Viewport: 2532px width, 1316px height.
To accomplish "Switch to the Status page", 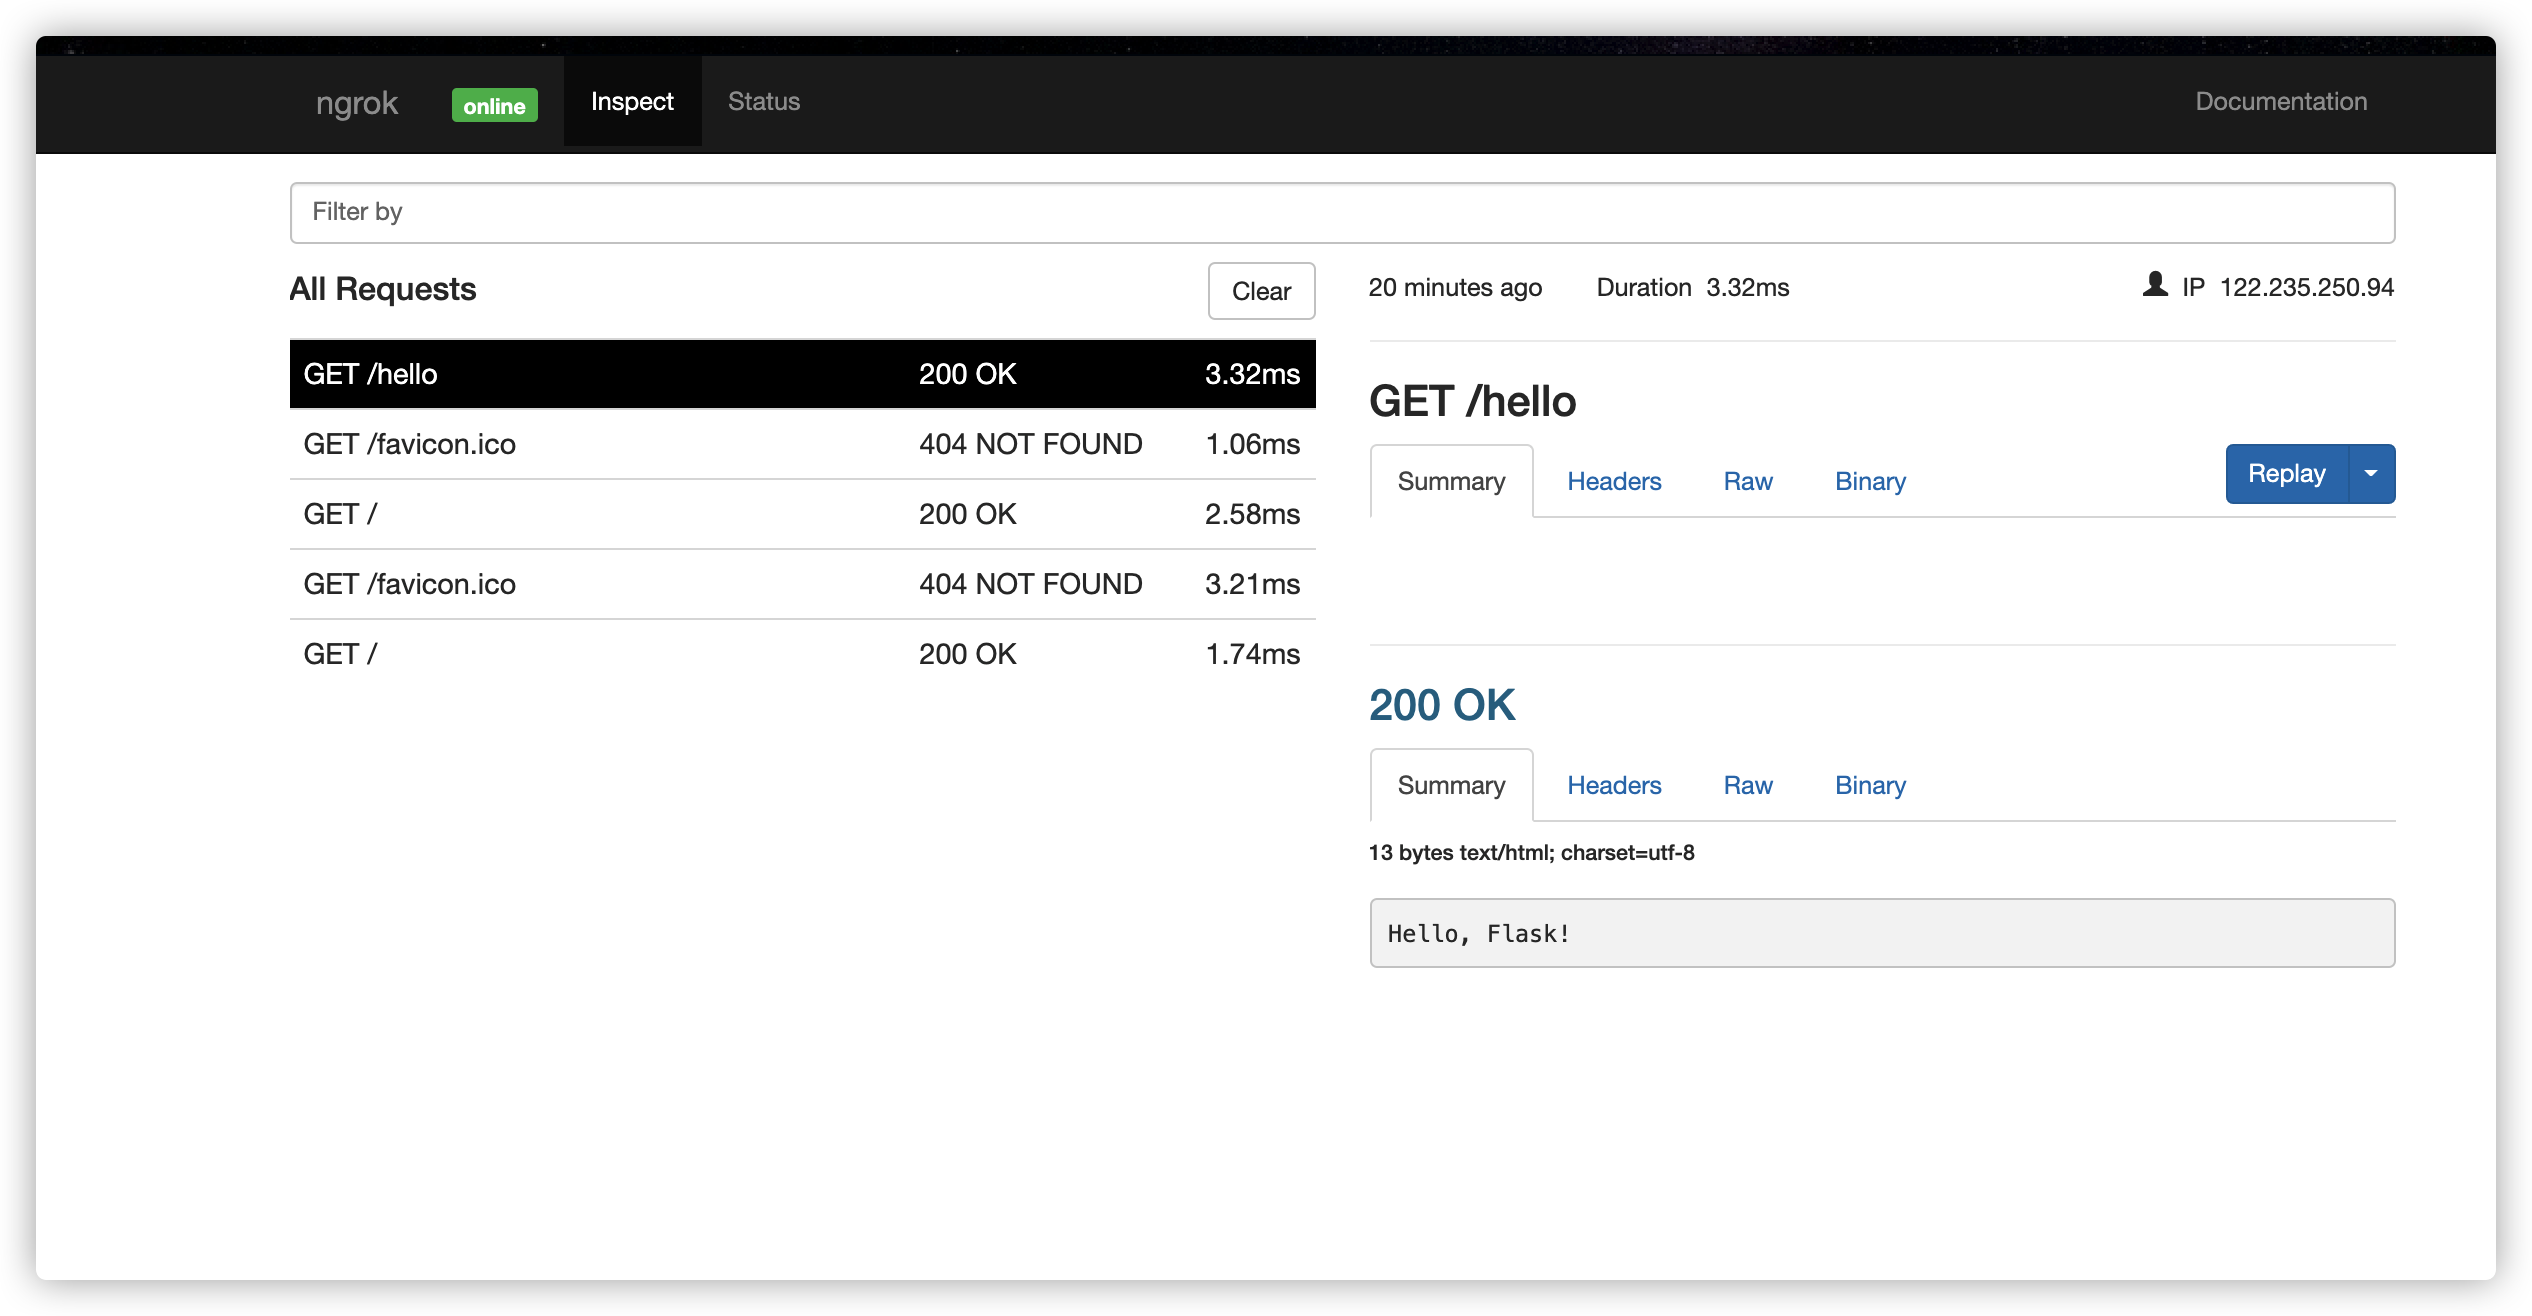I will pyautogui.click(x=764, y=101).
